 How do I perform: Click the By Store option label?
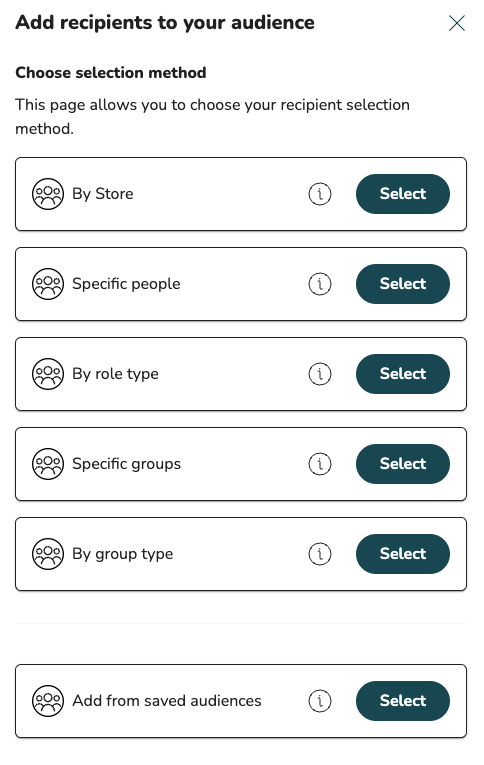tap(103, 194)
